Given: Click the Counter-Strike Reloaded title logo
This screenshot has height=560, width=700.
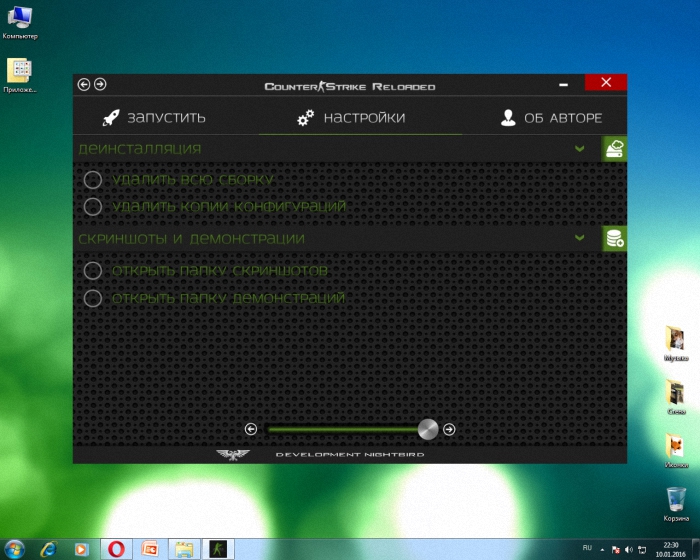Looking at the screenshot, I should click(350, 86).
